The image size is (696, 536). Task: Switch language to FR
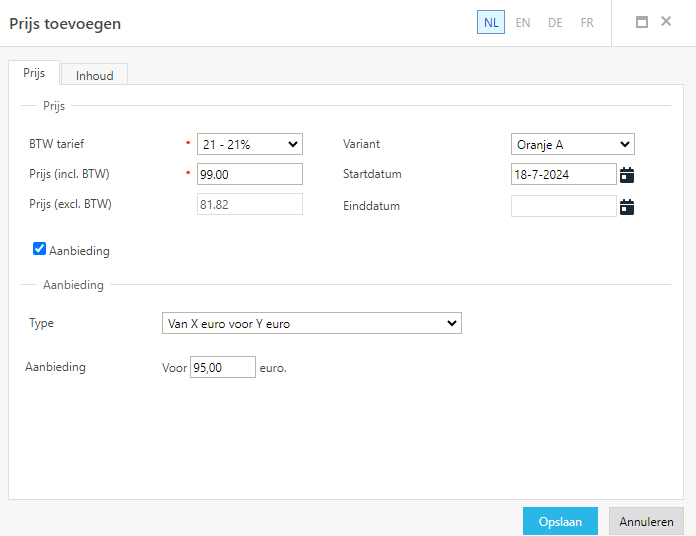click(587, 23)
